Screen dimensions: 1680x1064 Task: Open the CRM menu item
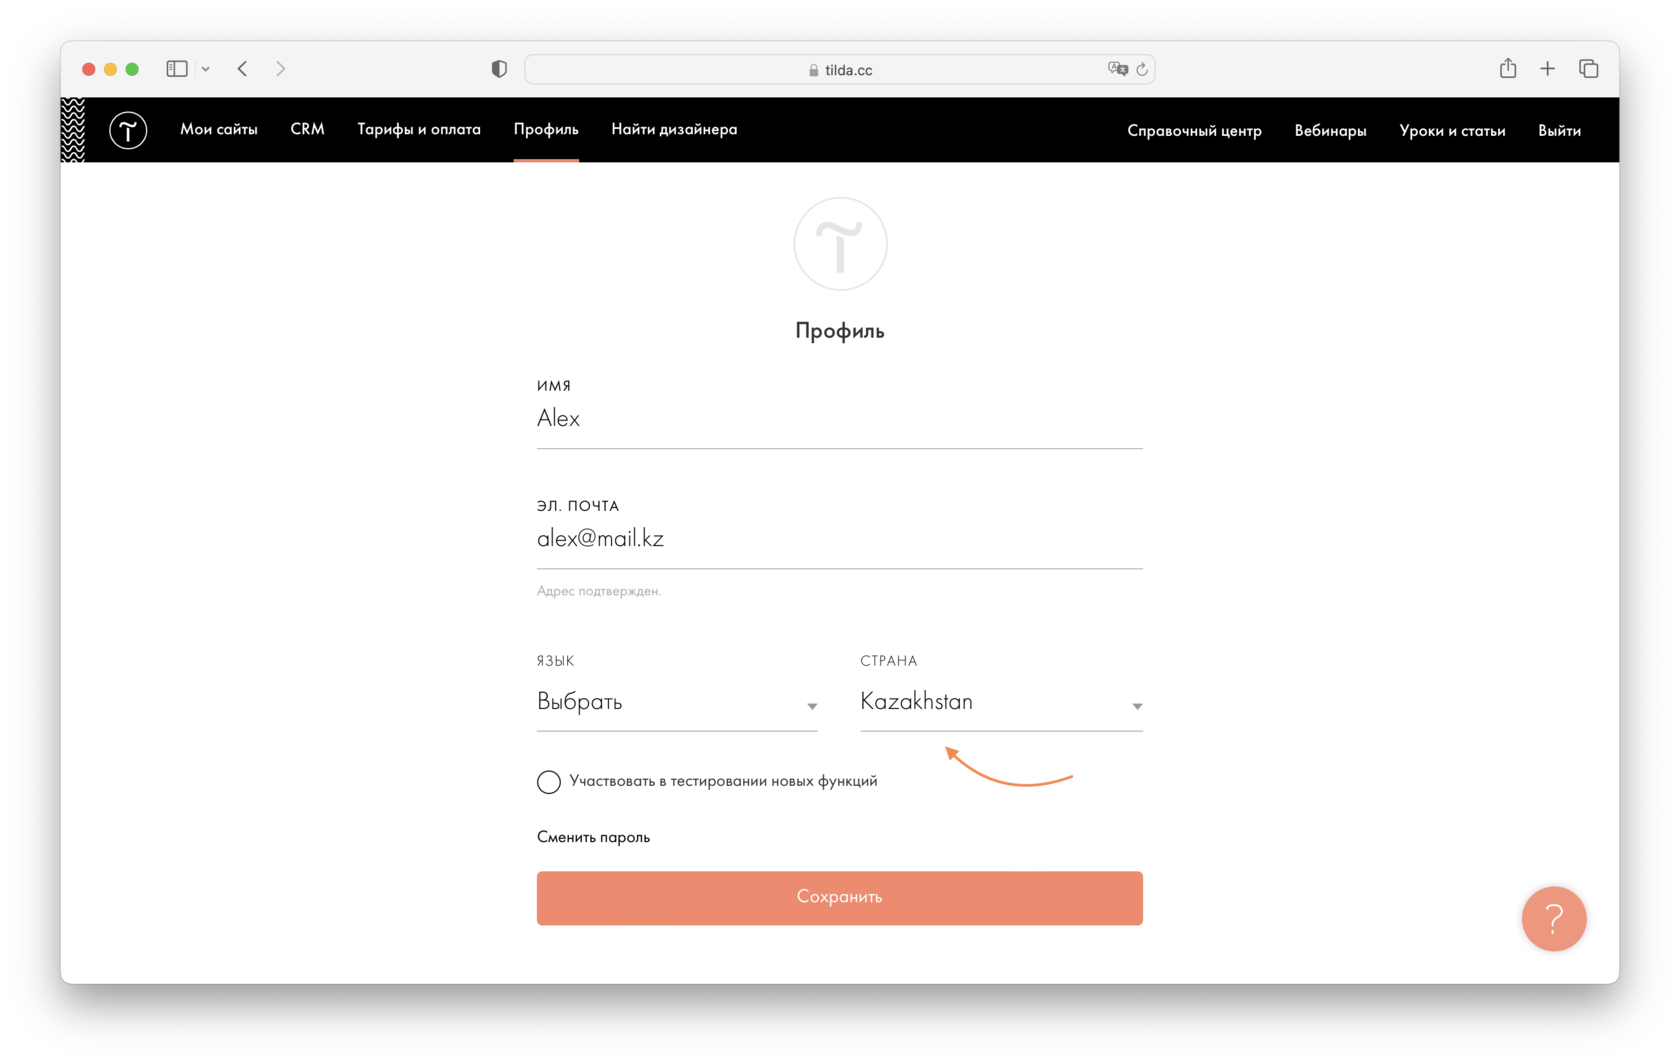pos(307,129)
